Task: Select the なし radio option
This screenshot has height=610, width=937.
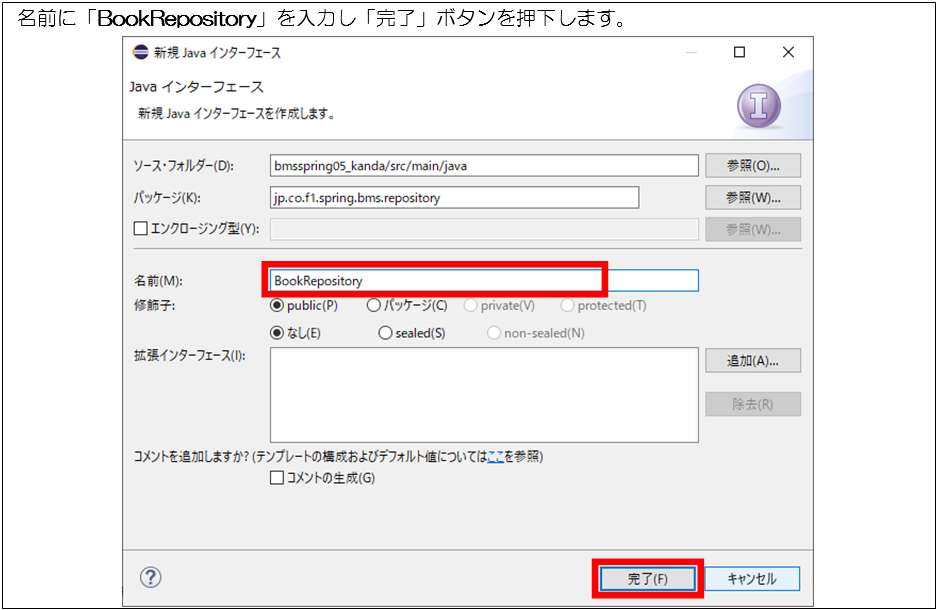Action: pos(277,333)
